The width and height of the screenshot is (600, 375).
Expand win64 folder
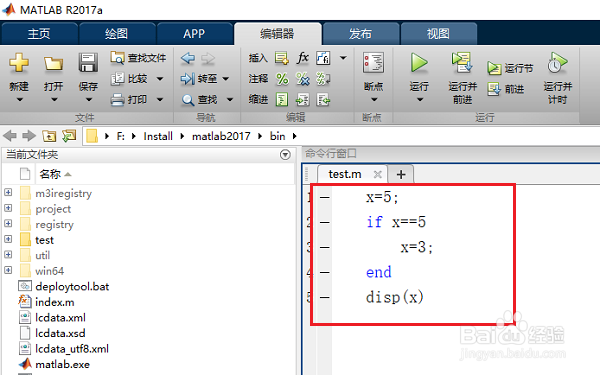point(8,270)
